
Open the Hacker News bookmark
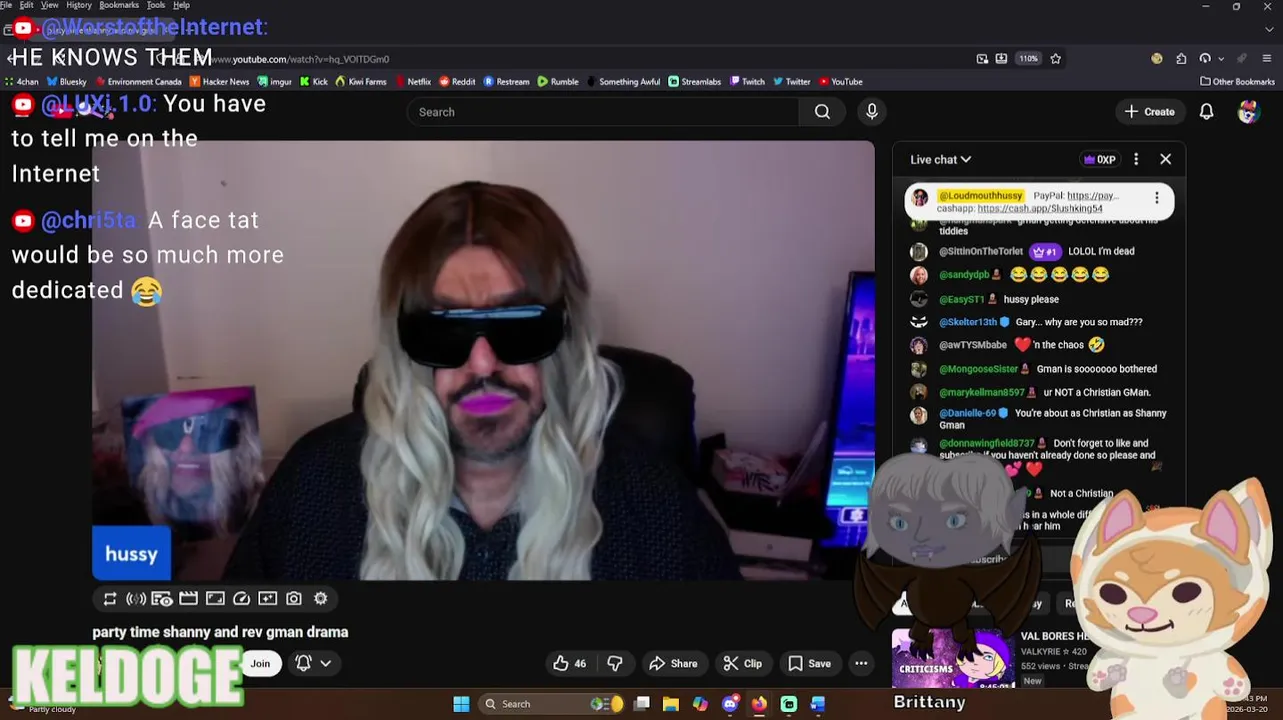219,82
